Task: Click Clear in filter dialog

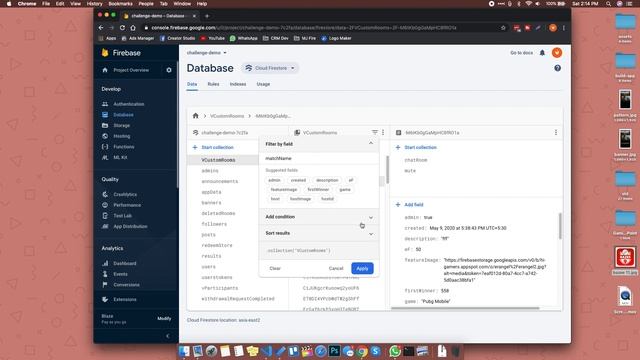Action: click(275, 268)
